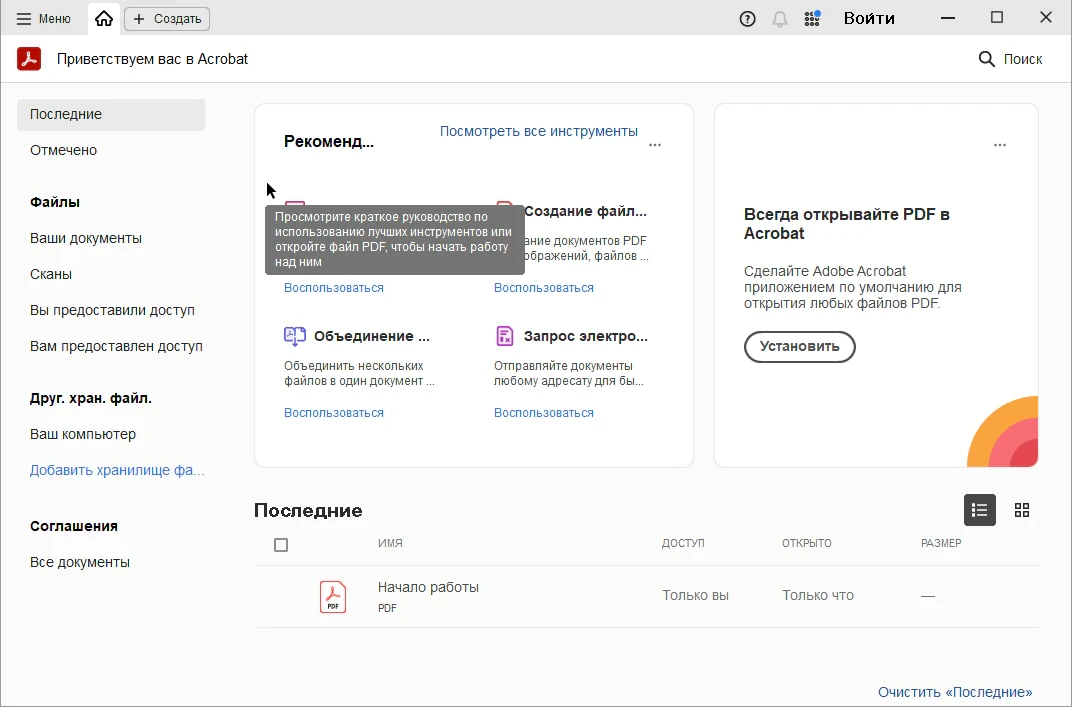
Task: Select Отмечено in the sidebar
Action: [64, 150]
